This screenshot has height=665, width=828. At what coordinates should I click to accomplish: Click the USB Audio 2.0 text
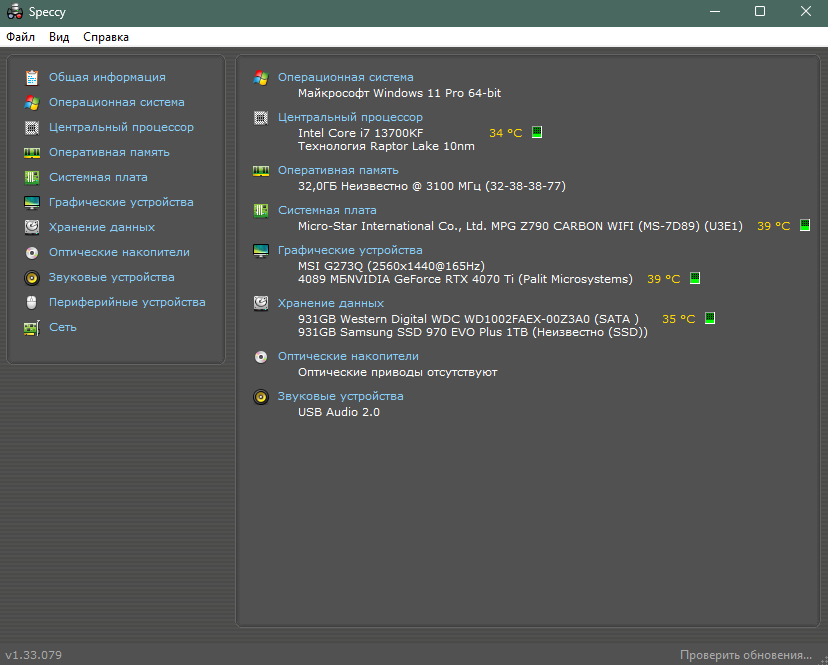click(x=339, y=412)
